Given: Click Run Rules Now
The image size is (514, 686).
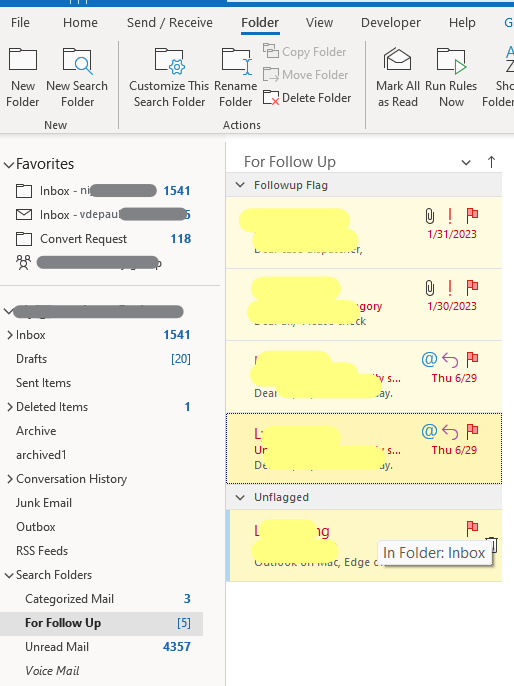Looking at the screenshot, I should pyautogui.click(x=451, y=77).
